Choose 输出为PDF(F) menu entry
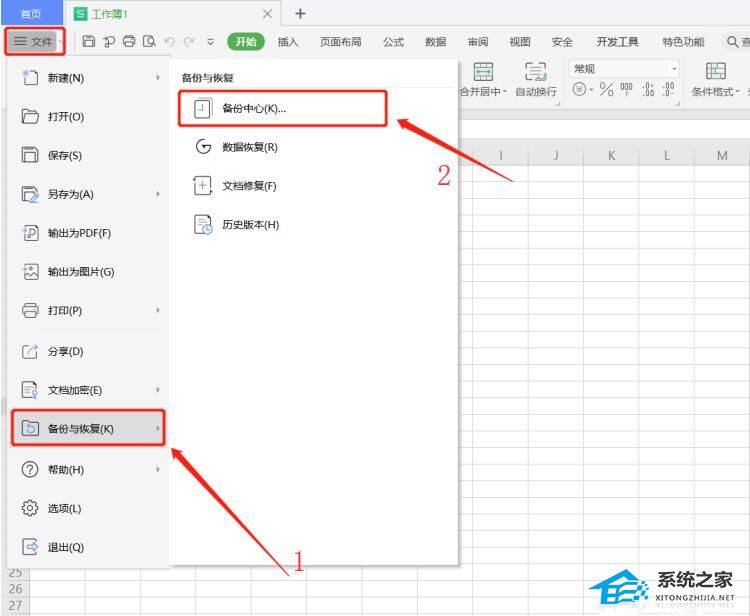 pos(88,233)
